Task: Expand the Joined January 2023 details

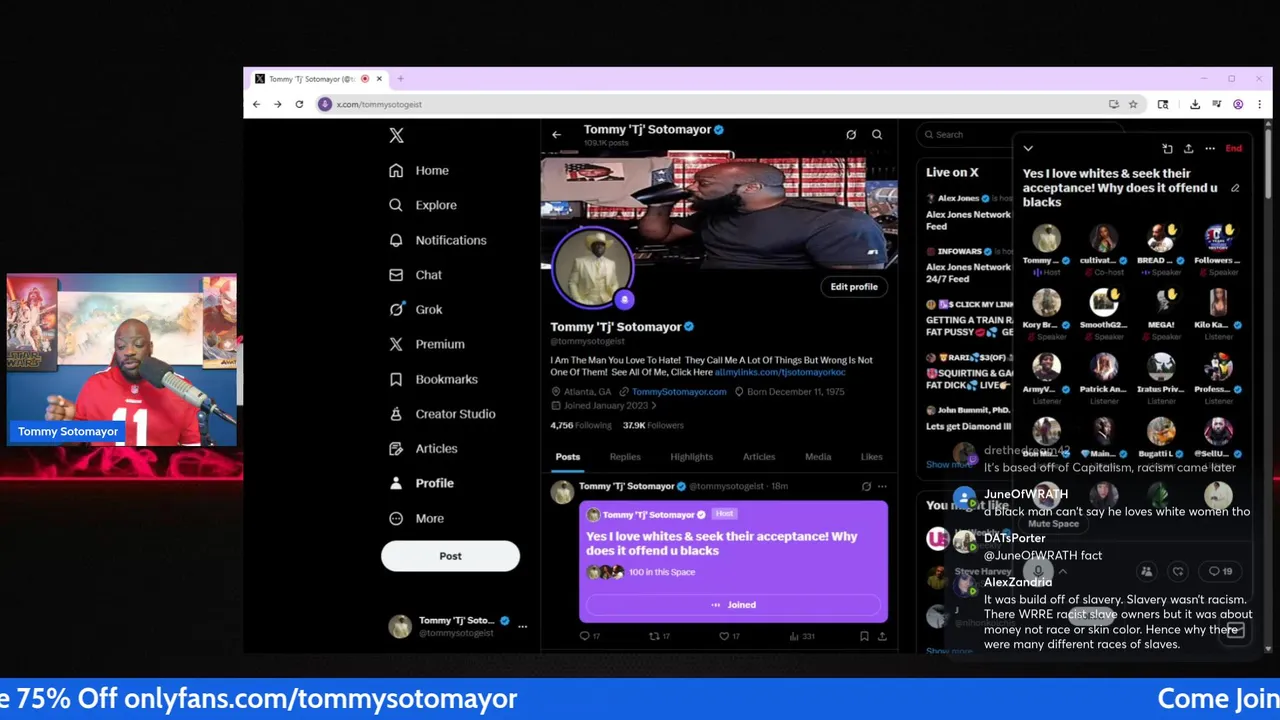Action: pos(605,406)
